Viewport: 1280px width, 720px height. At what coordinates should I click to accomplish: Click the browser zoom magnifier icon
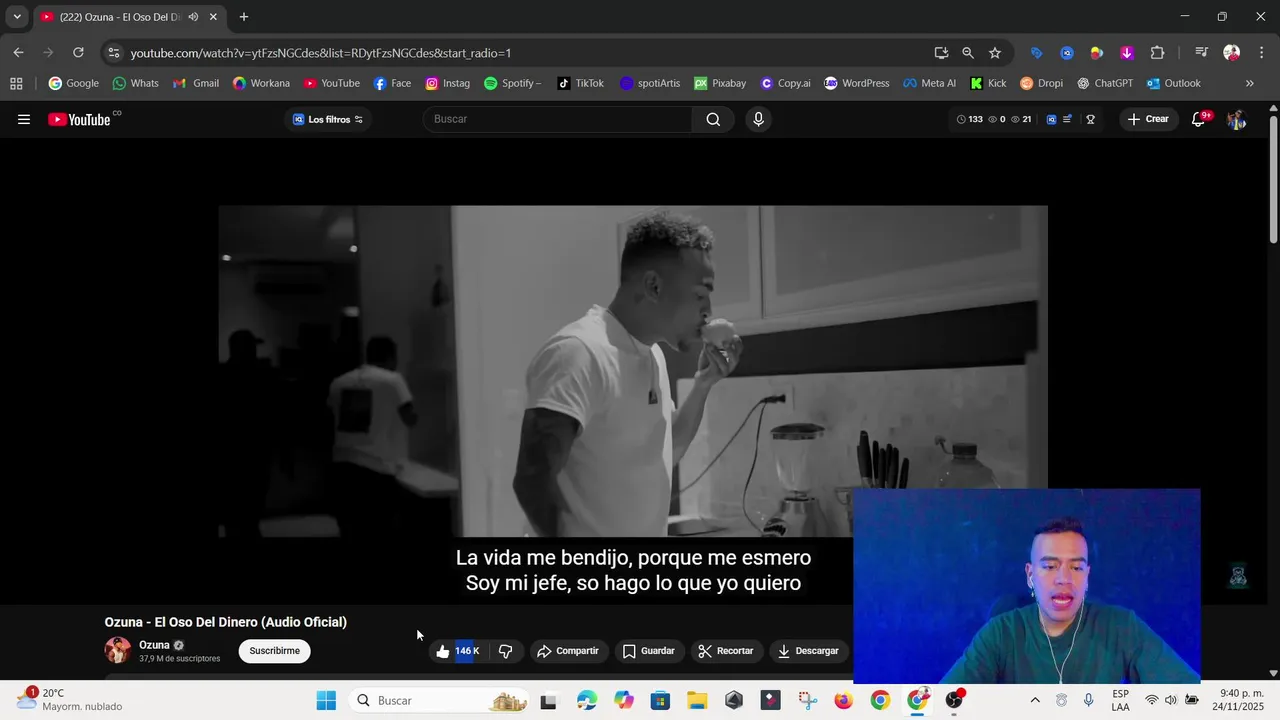point(968,53)
